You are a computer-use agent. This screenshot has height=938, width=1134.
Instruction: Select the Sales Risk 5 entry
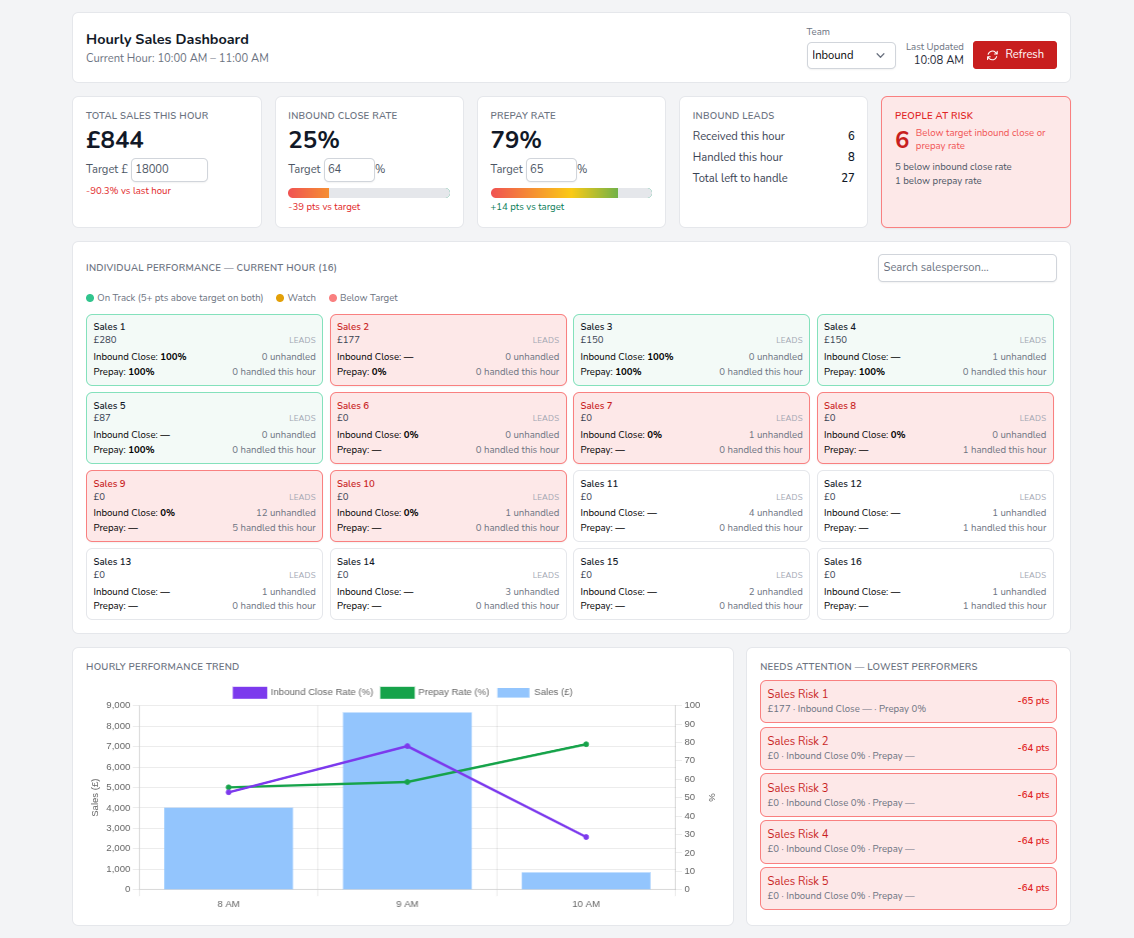(x=908, y=888)
